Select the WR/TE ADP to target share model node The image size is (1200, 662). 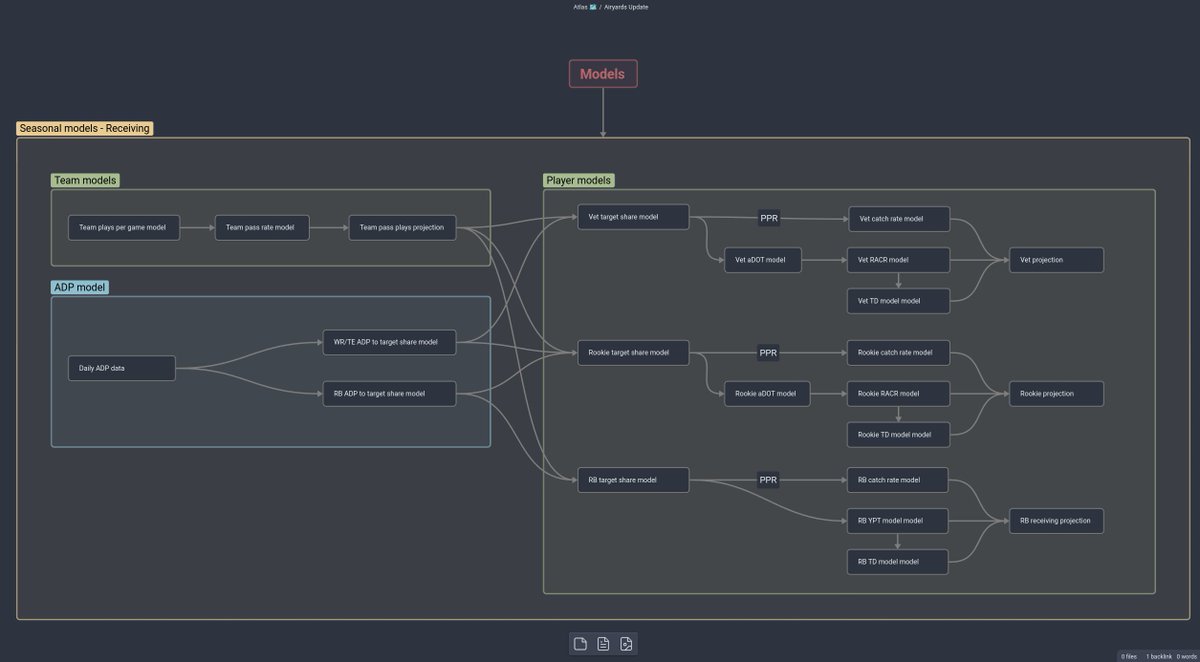pos(389,341)
